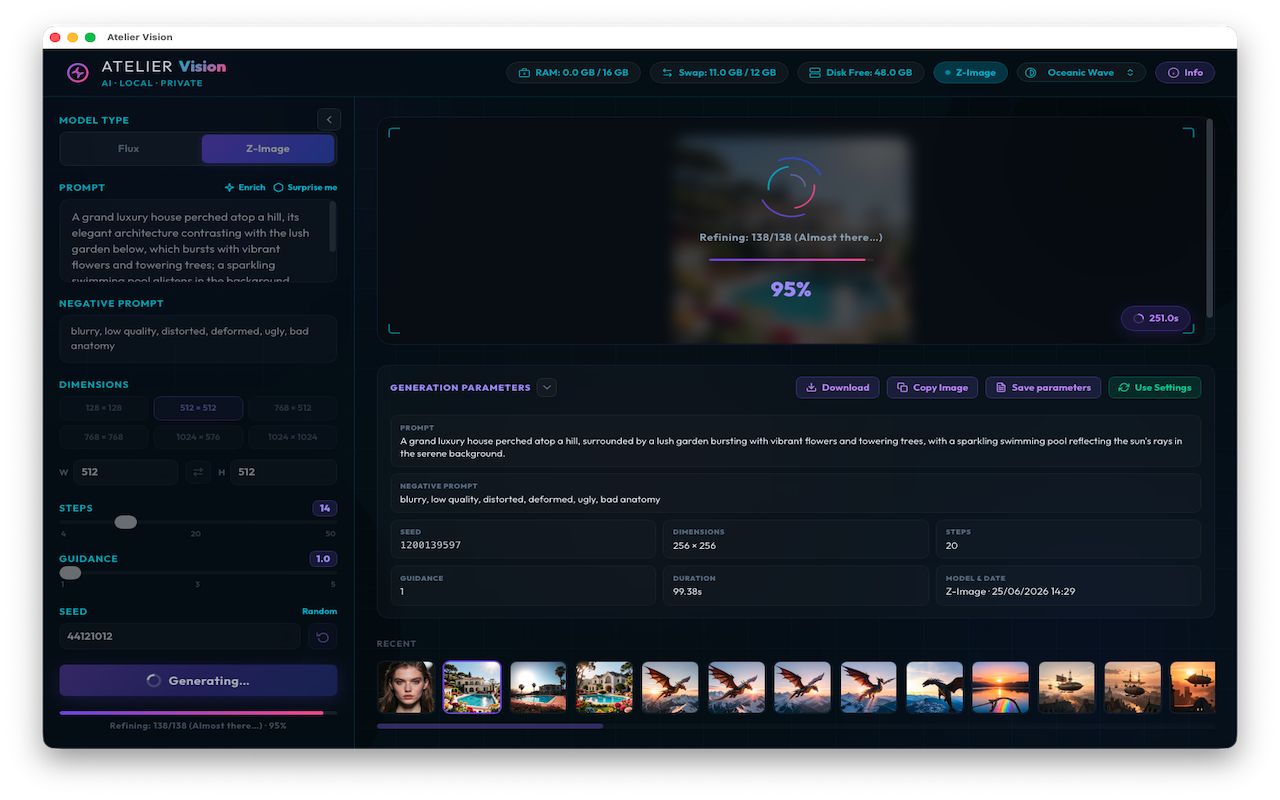Swap width and height values
The image size is (1280, 800).
click(198, 472)
